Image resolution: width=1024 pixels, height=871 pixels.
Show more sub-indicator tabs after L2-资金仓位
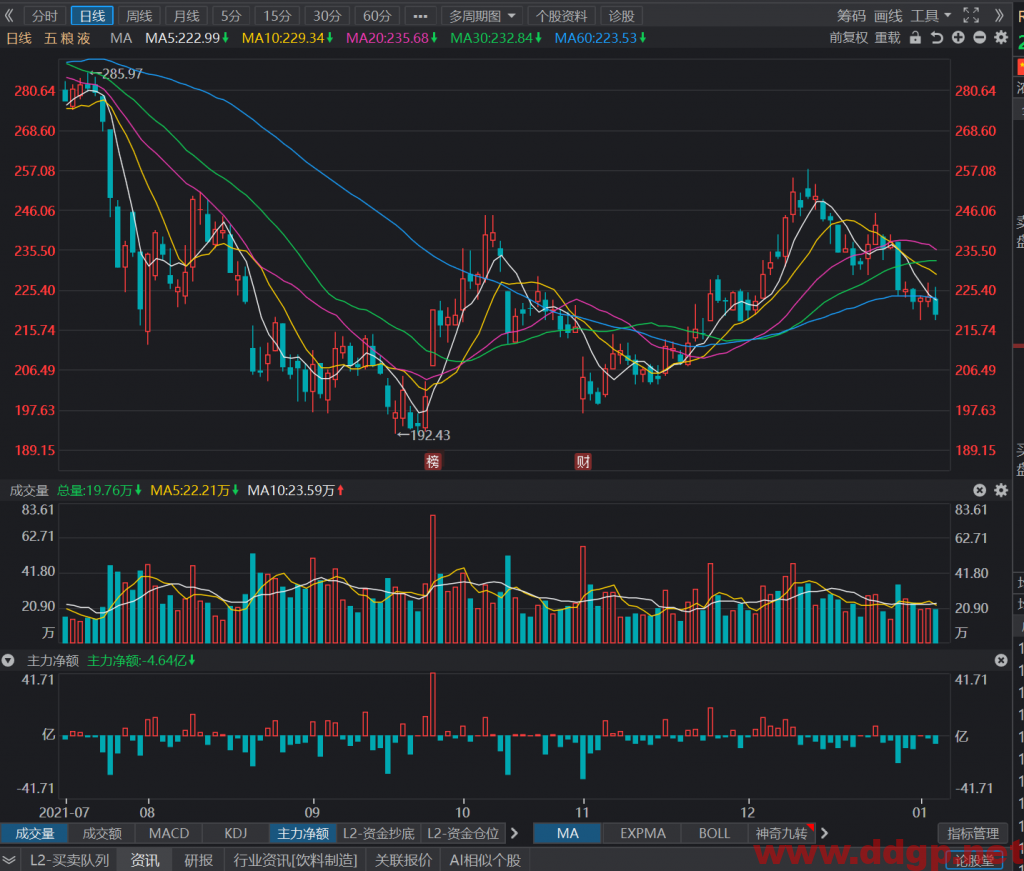[x=515, y=833]
